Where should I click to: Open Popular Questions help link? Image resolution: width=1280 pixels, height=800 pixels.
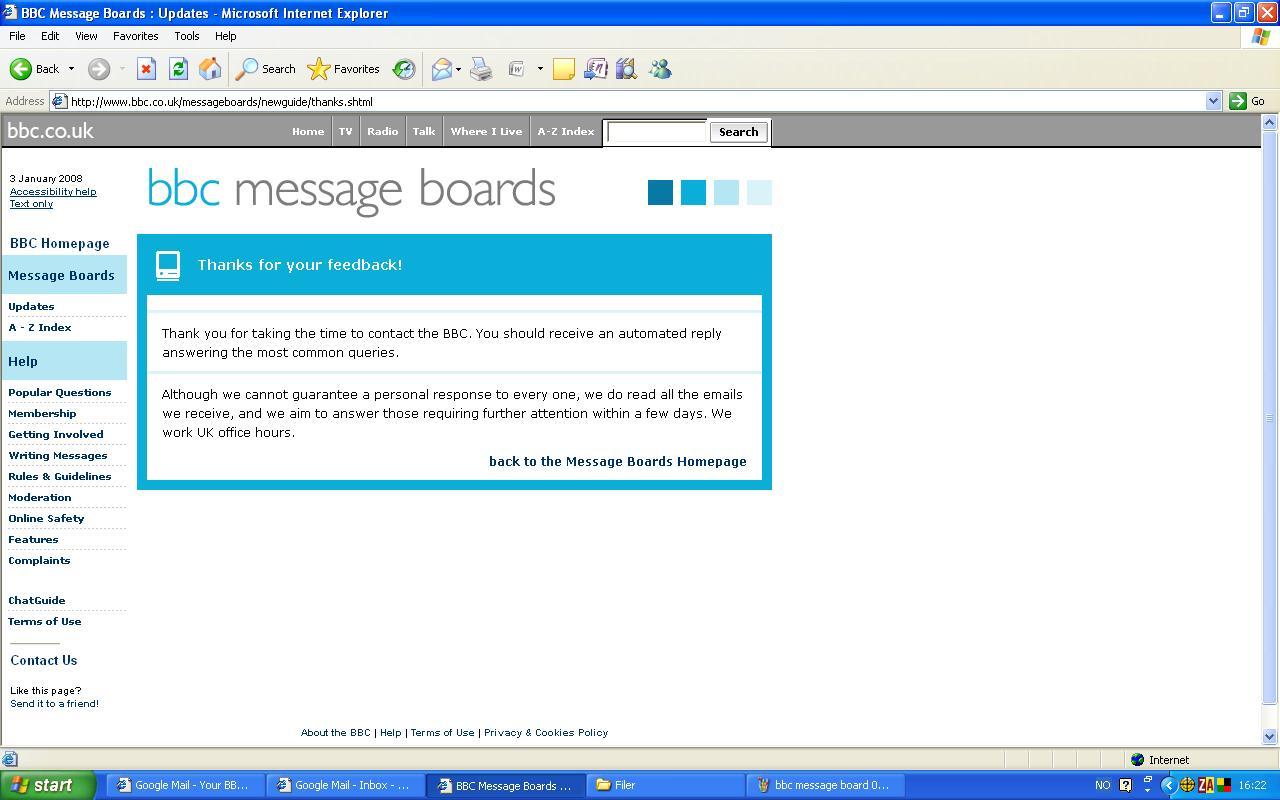(x=60, y=392)
